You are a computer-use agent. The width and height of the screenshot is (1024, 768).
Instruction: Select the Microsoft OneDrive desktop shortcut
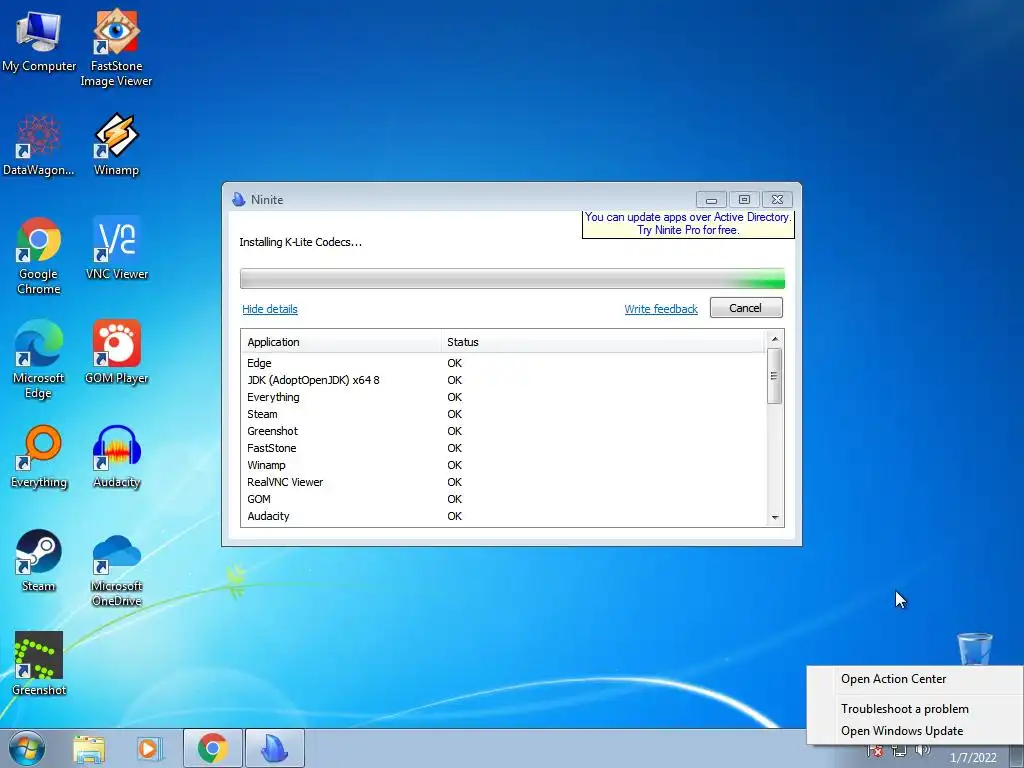(117, 568)
